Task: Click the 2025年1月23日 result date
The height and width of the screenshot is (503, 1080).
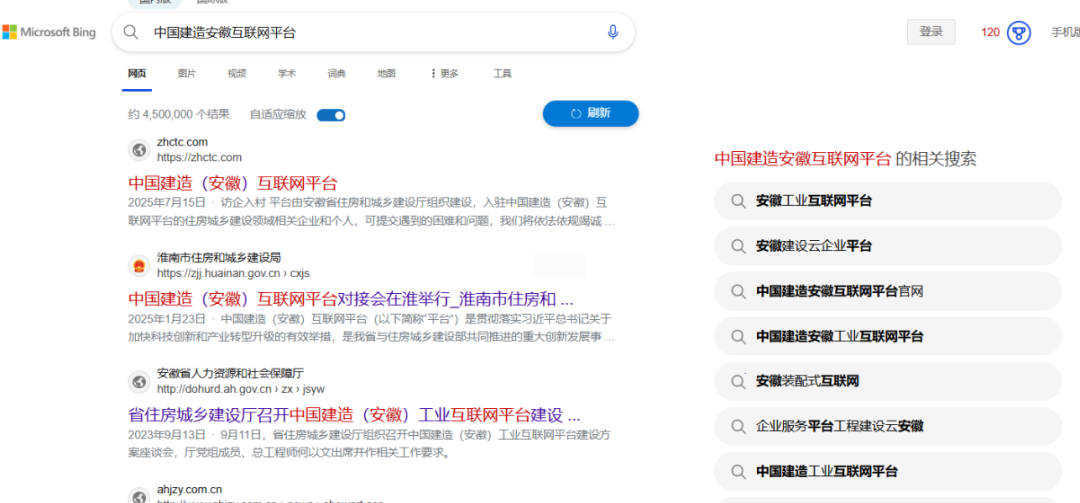Action: pyautogui.click(x=167, y=318)
